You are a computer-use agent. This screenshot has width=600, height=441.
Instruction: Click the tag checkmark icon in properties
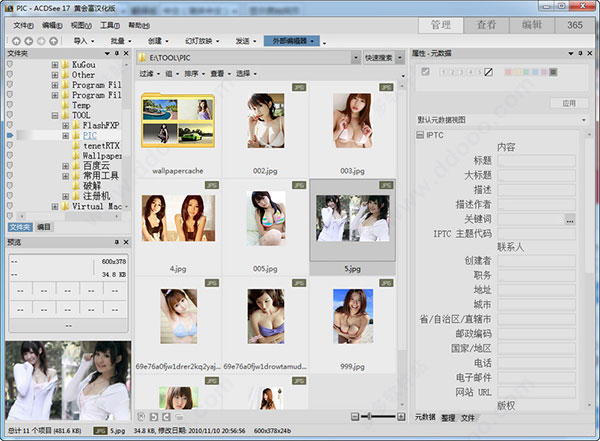[425, 71]
